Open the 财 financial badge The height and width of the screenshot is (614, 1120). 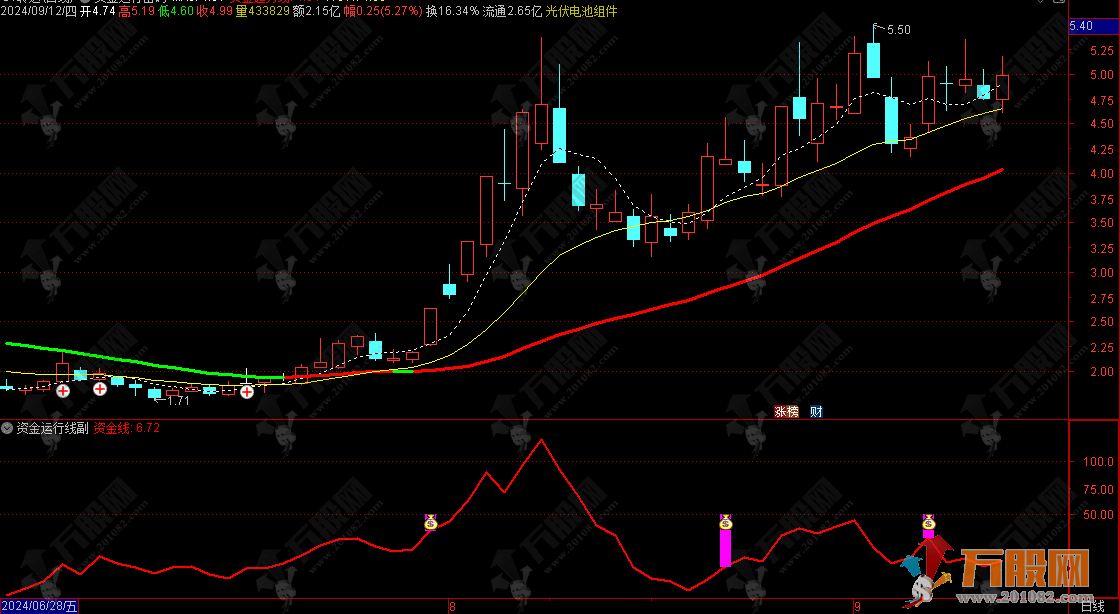tap(816, 411)
